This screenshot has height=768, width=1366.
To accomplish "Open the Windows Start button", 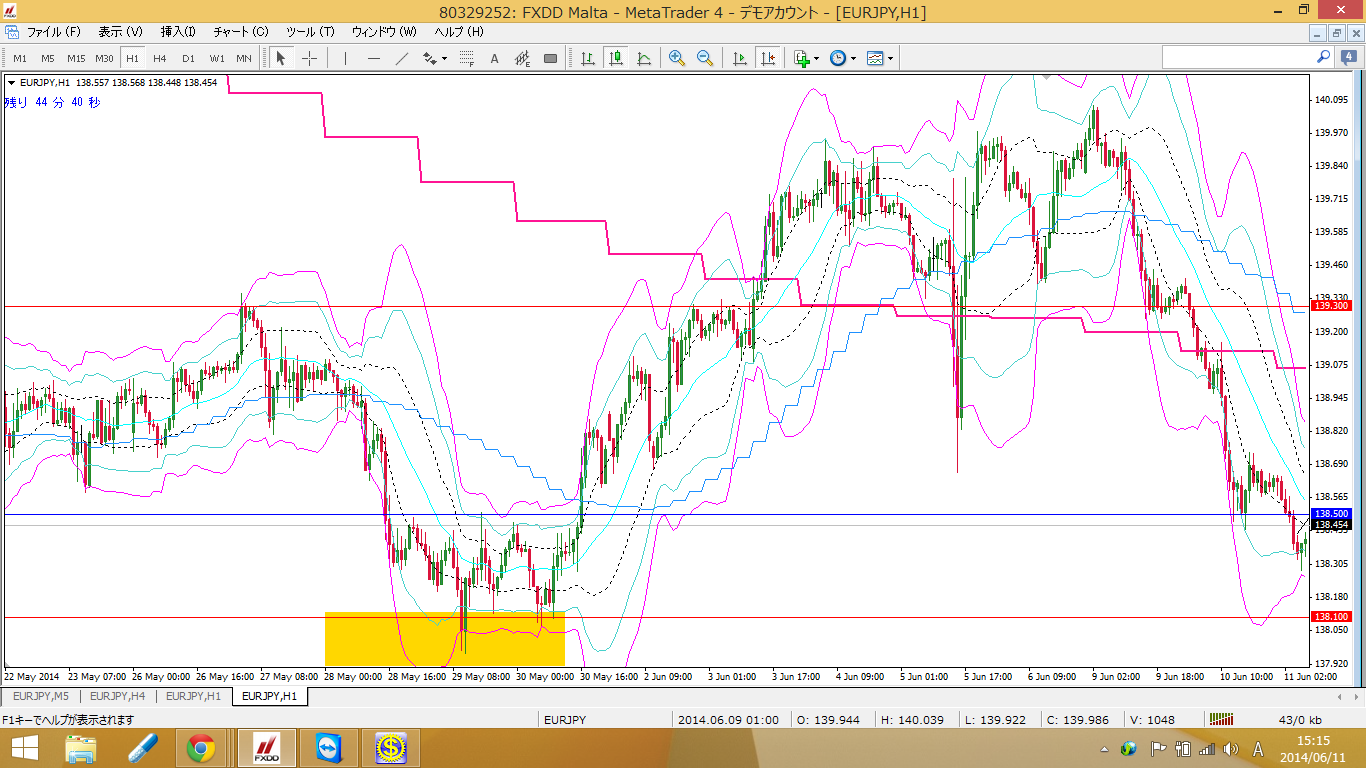I will click(27, 748).
